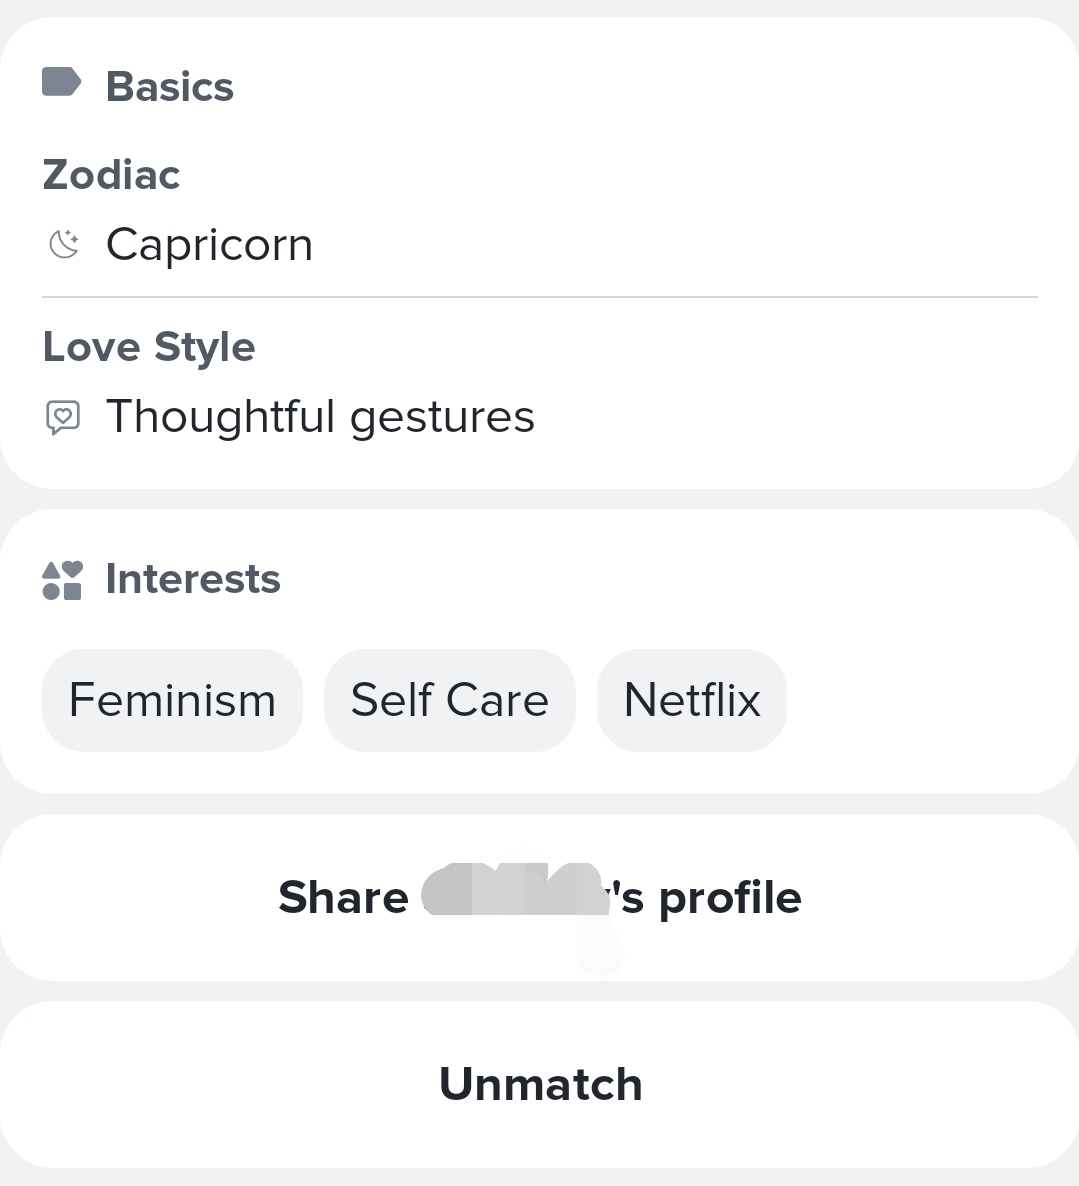The height and width of the screenshot is (1186, 1079).
Task: Select the Feminism interest chip
Action: pyautogui.click(x=172, y=700)
